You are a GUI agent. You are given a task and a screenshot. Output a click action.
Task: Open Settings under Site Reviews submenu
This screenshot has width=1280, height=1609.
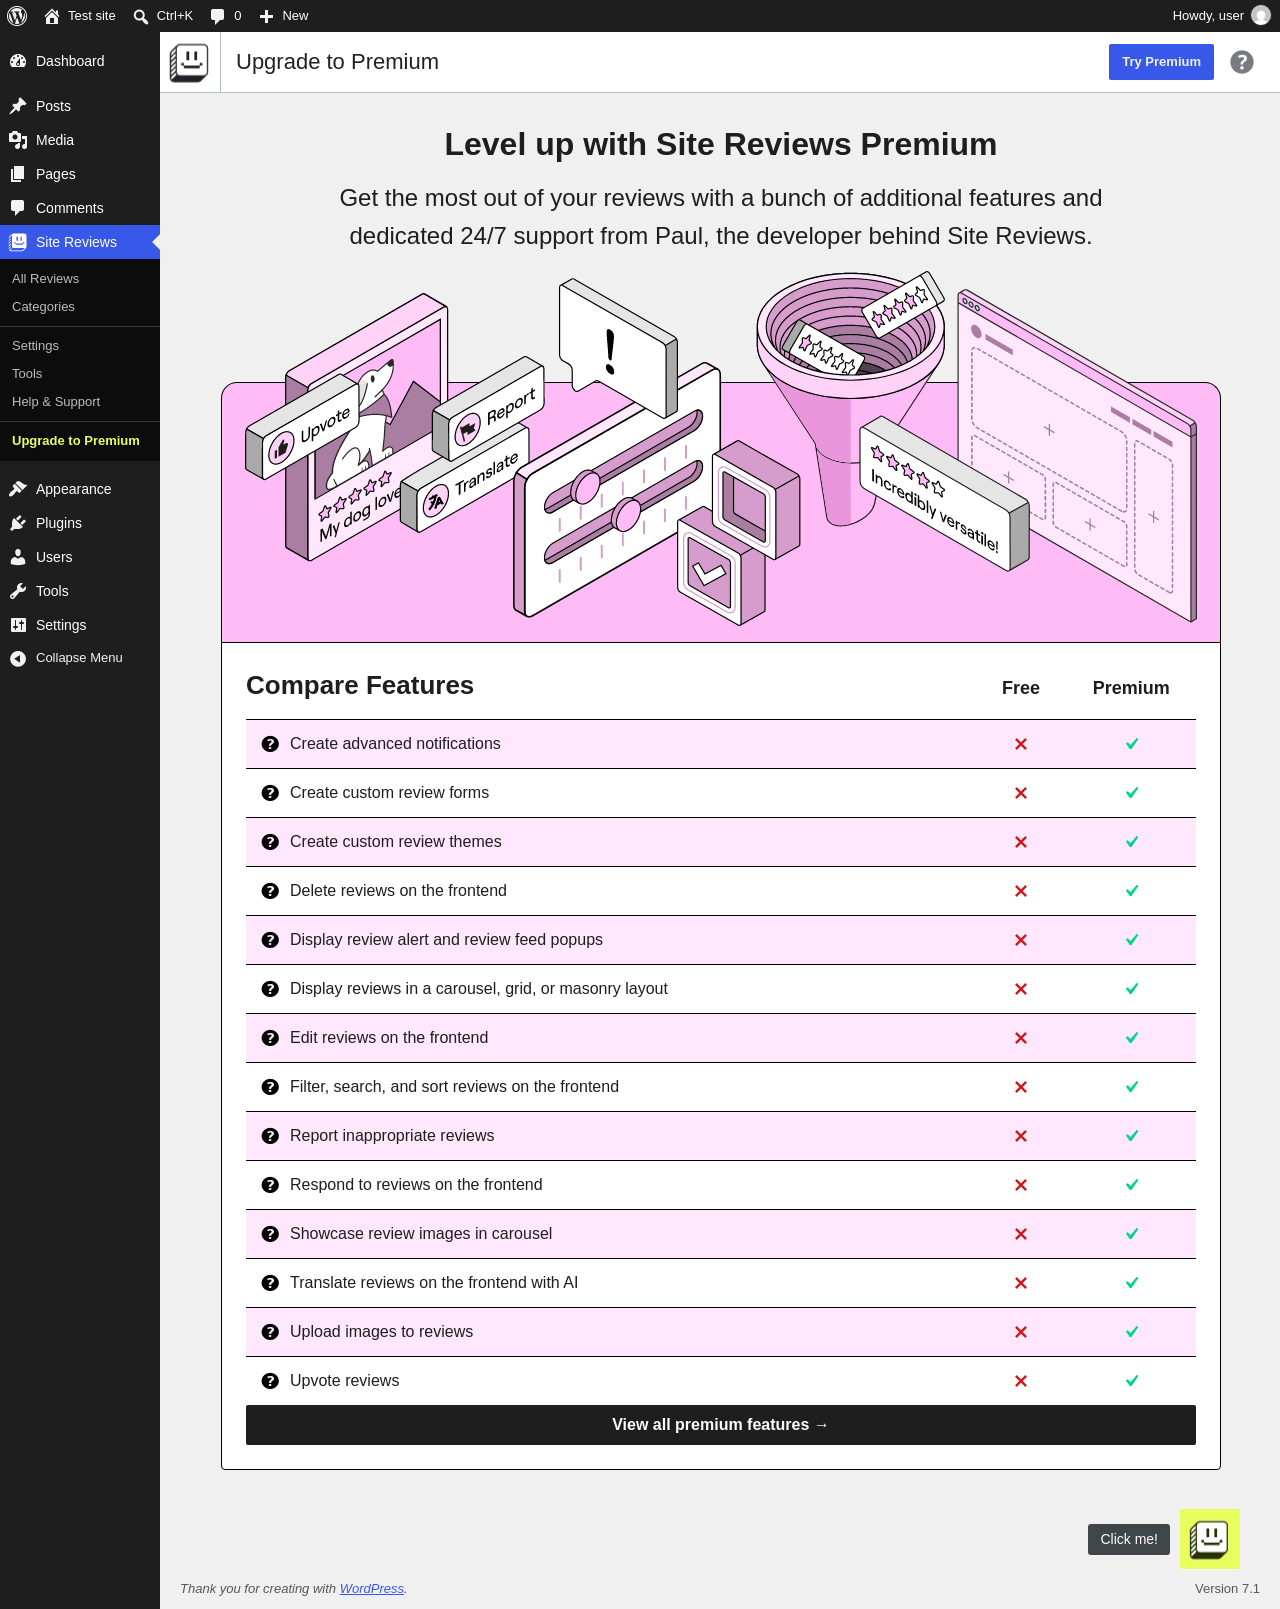[x=80, y=346]
